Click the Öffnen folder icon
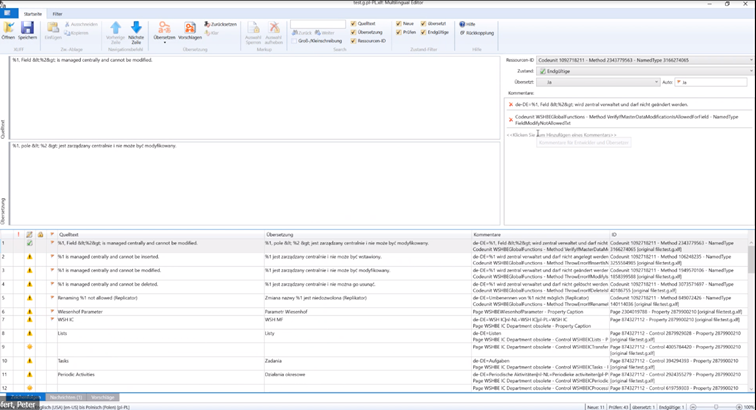The width and height of the screenshot is (756, 410). [x=8, y=28]
